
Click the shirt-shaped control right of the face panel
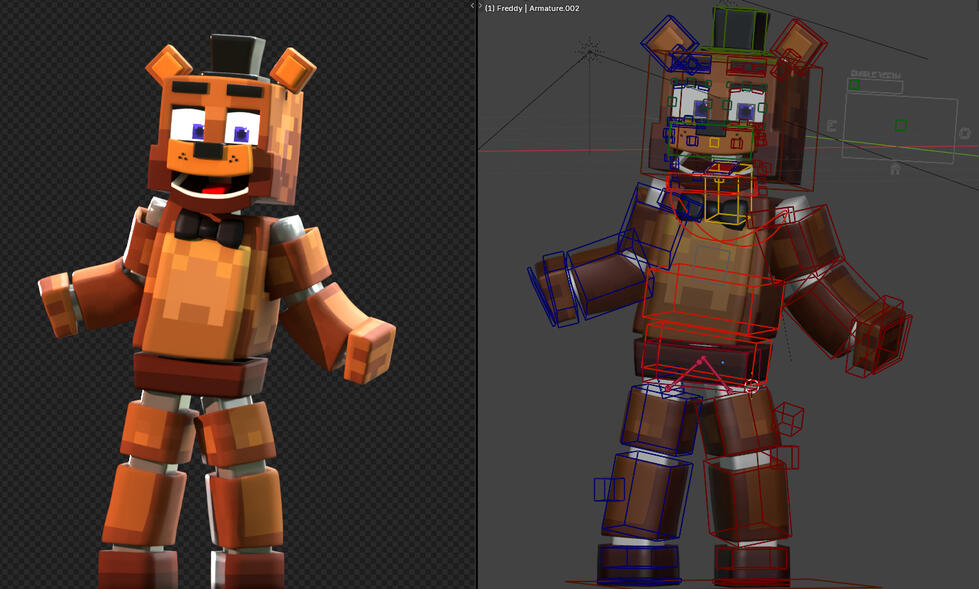coord(965,133)
